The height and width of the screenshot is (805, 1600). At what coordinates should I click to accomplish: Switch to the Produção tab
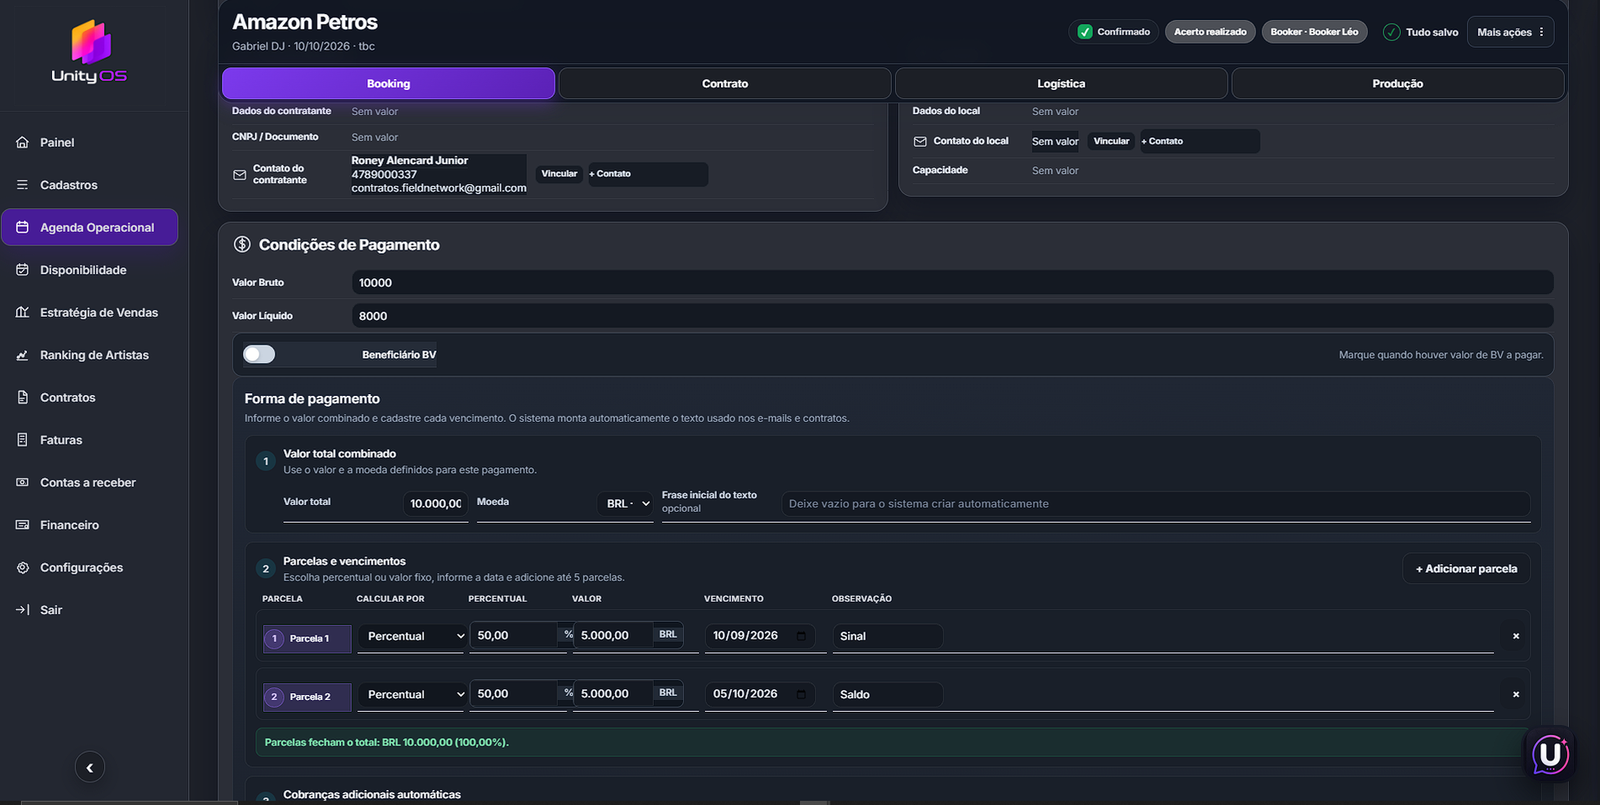click(x=1398, y=84)
